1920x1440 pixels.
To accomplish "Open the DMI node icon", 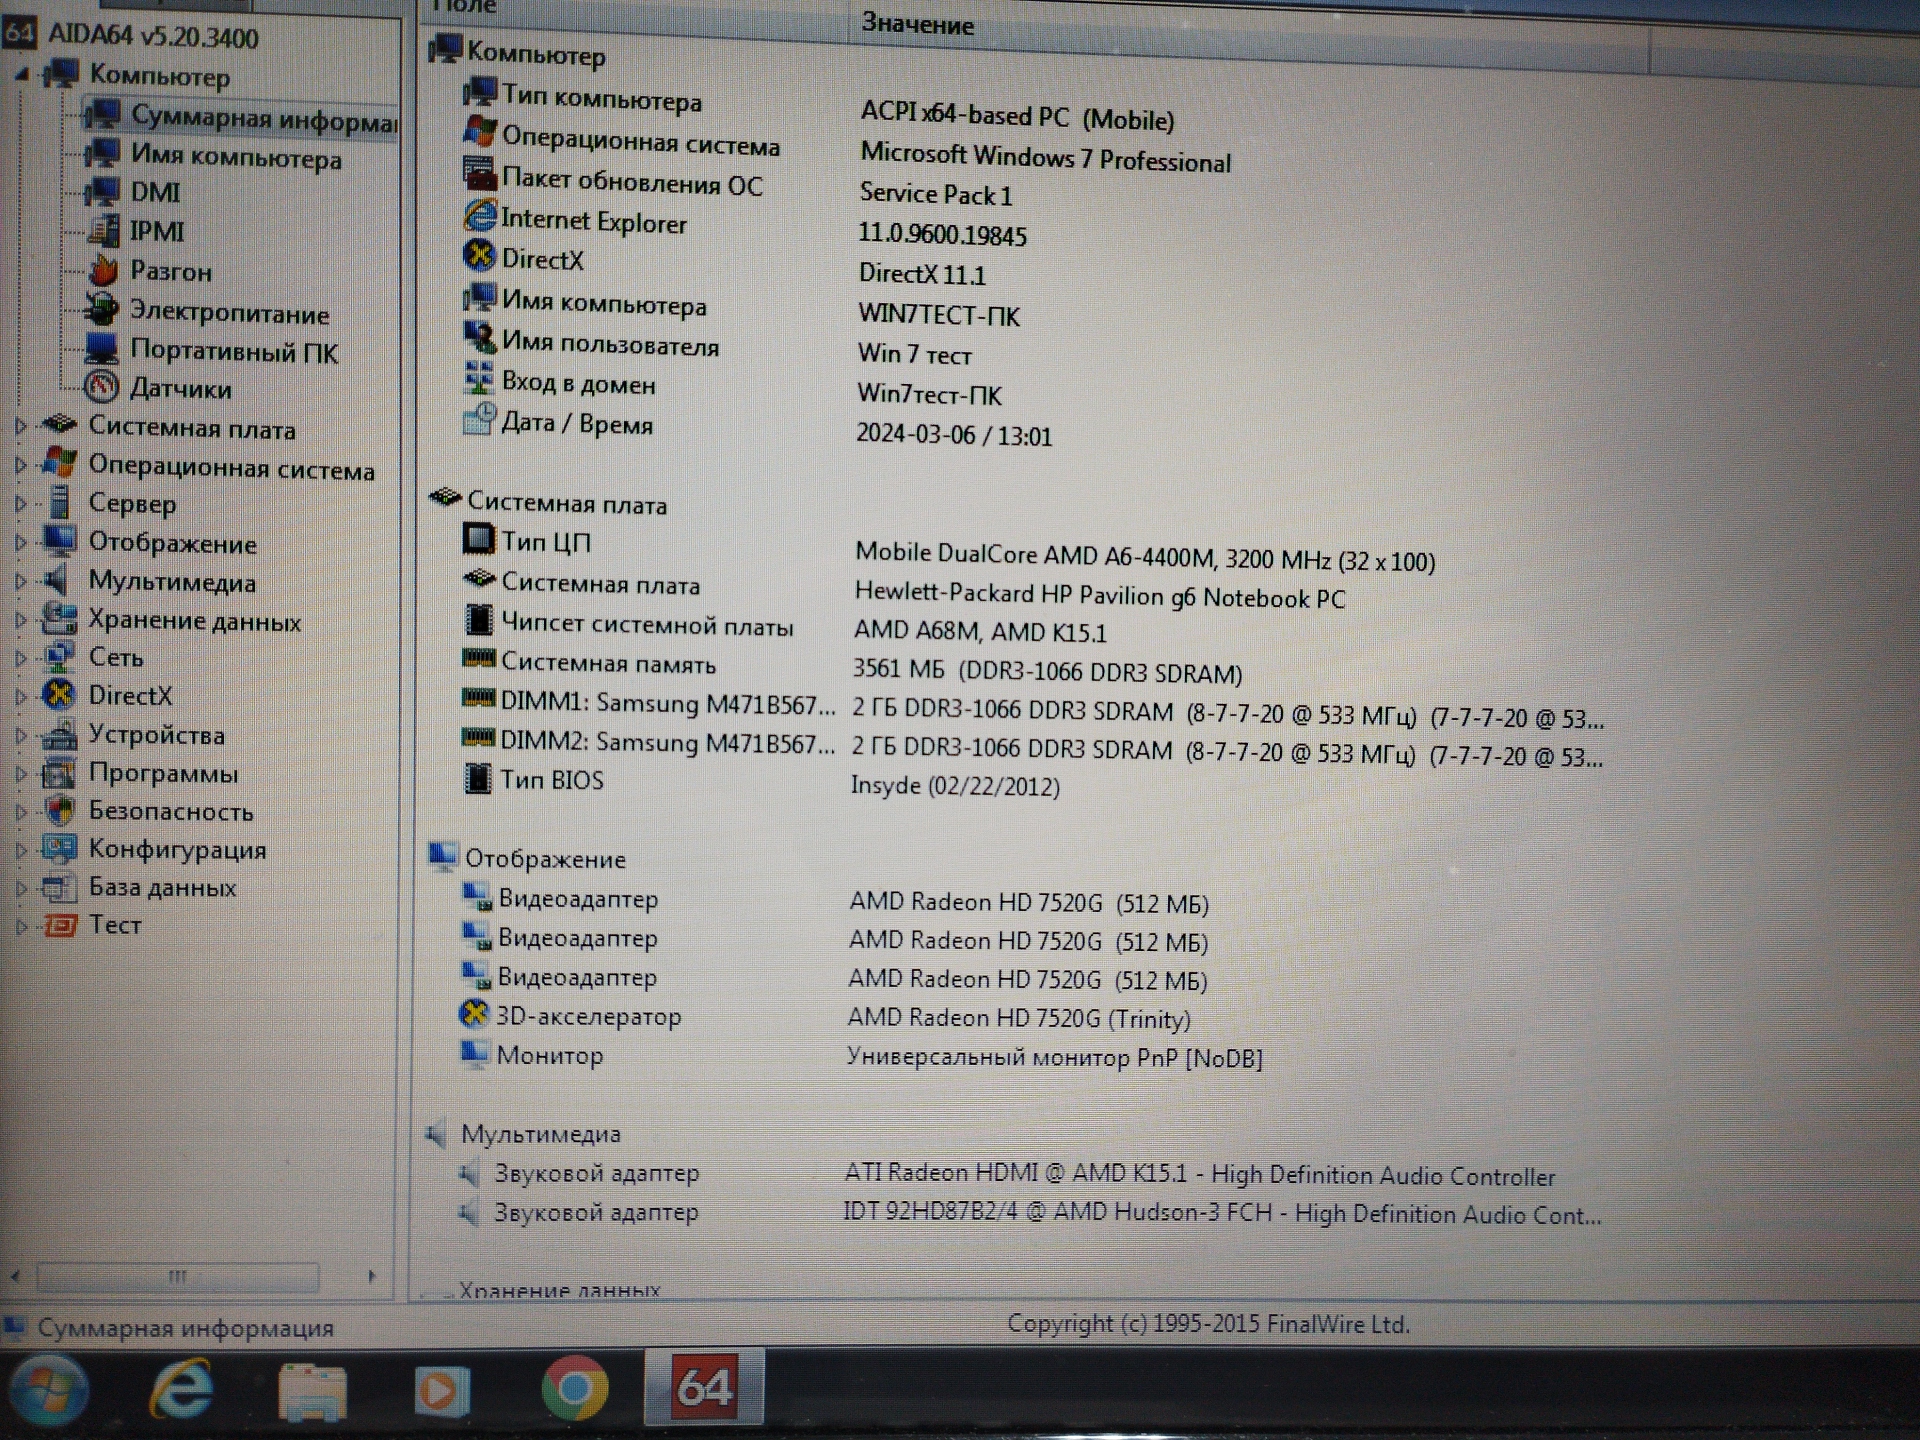I will tap(102, 191).
